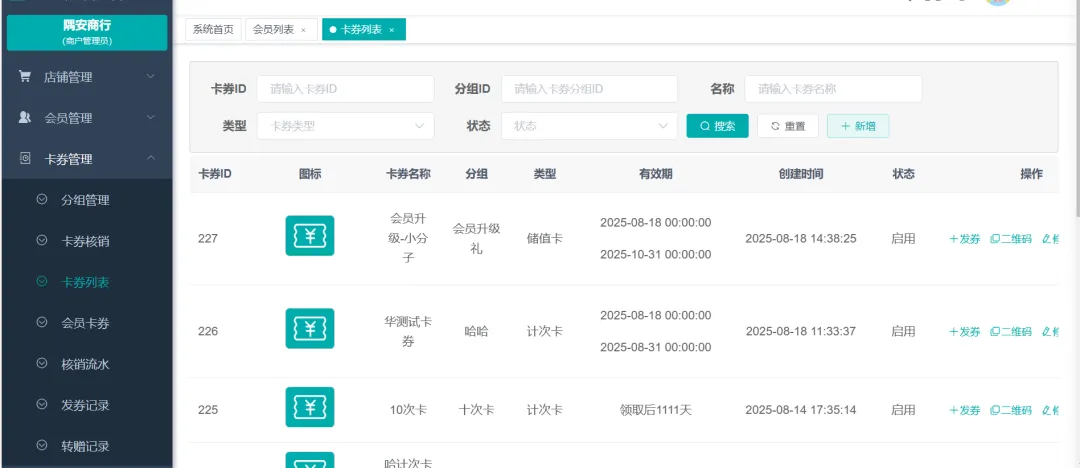
Task: Open the 状态 status dropdown
Action: point(589,126)
